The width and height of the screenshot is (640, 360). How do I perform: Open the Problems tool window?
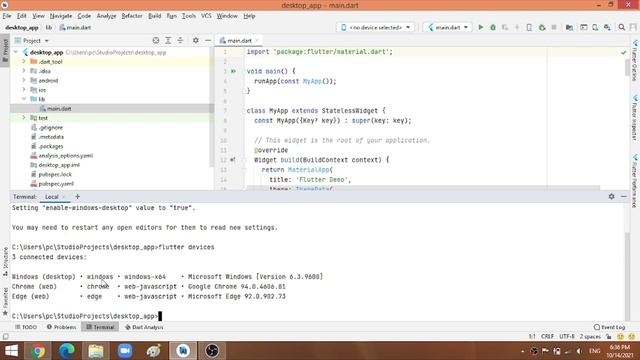point(61,327)
